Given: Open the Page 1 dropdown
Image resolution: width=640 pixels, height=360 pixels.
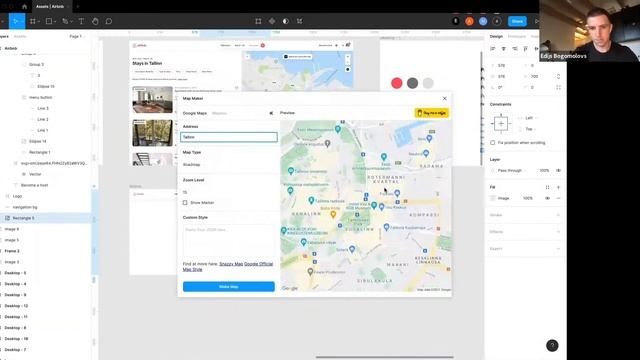Looking at the screenshot, I should tap(77, 36).
